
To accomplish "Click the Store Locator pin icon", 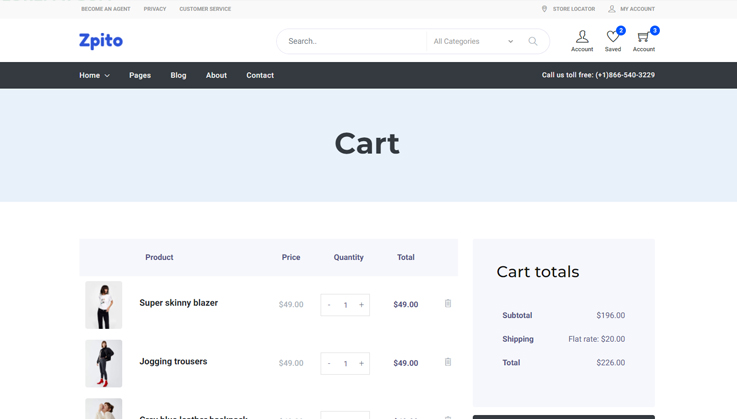I will (545, 9).
